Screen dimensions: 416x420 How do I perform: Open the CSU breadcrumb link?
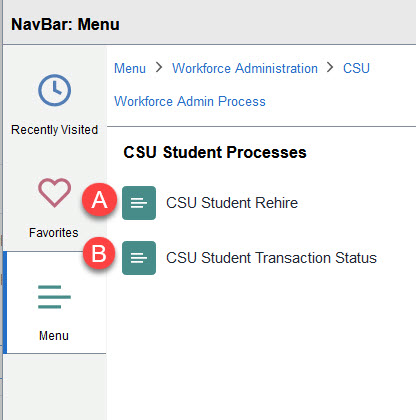356,68
